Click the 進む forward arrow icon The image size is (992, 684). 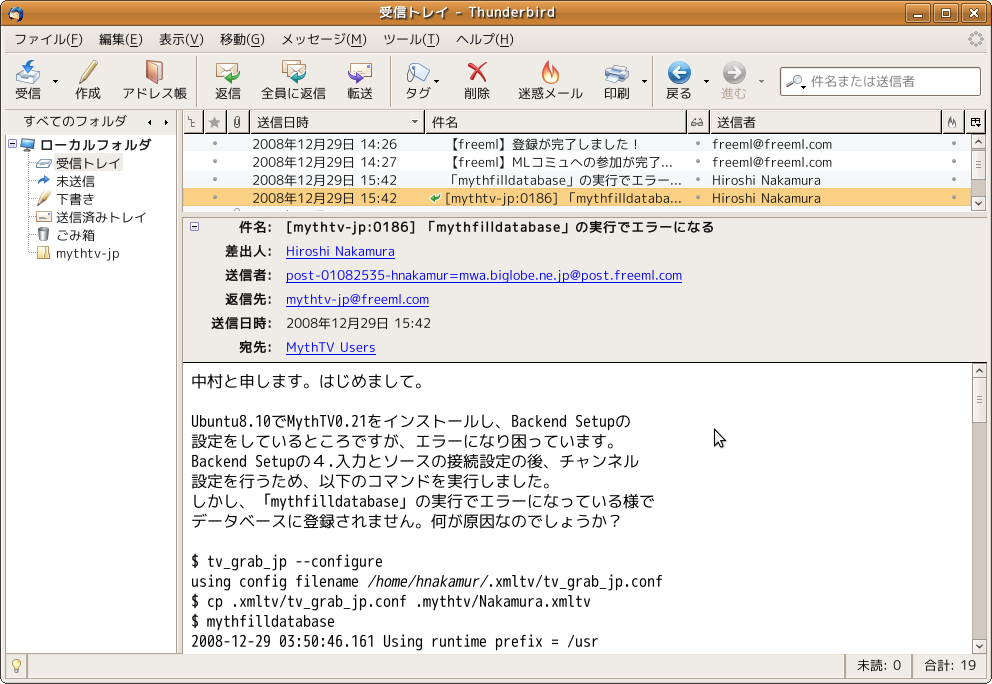click(x=734, y=73)
